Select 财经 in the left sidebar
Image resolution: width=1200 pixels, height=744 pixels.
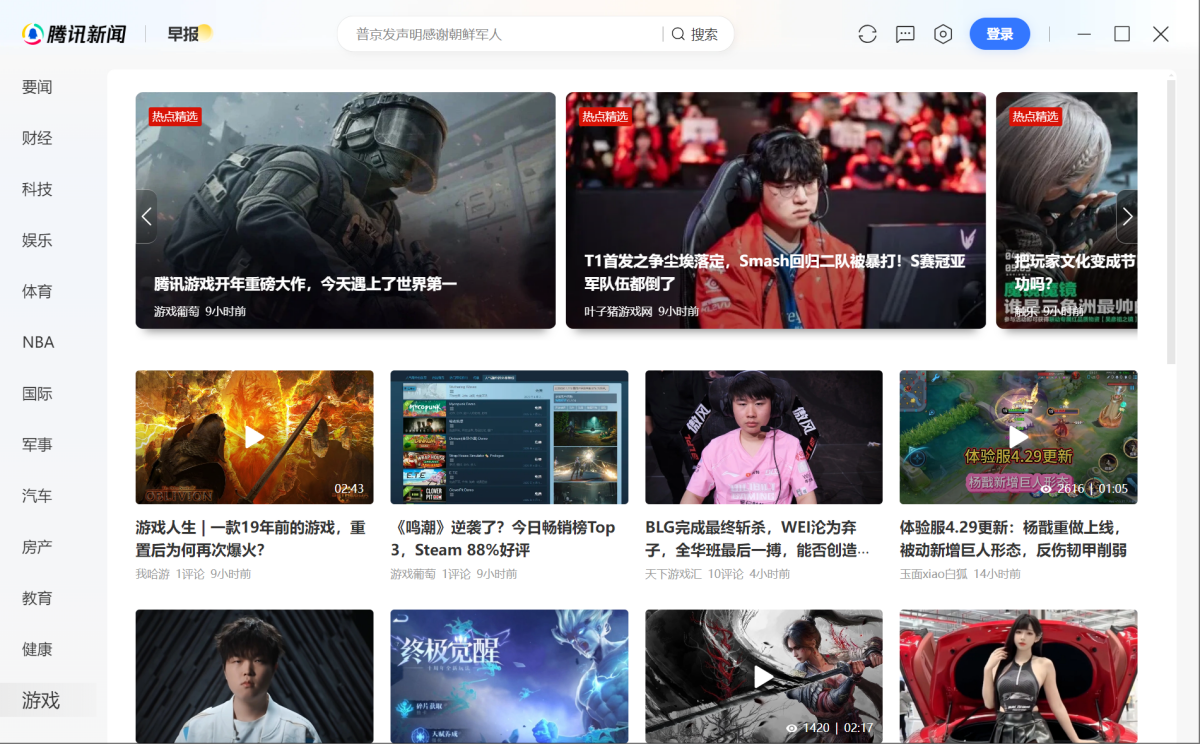(x=37, y=138)
